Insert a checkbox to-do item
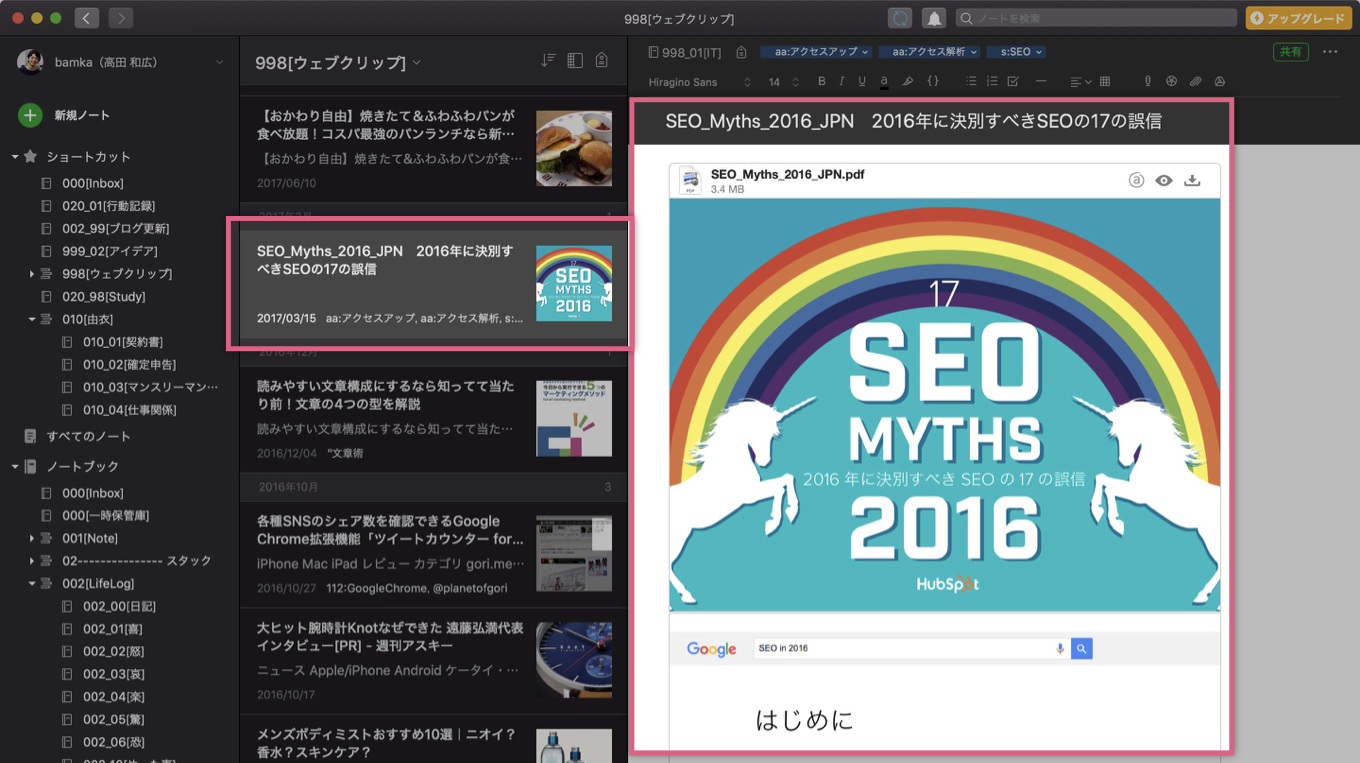 point(1013,81)
